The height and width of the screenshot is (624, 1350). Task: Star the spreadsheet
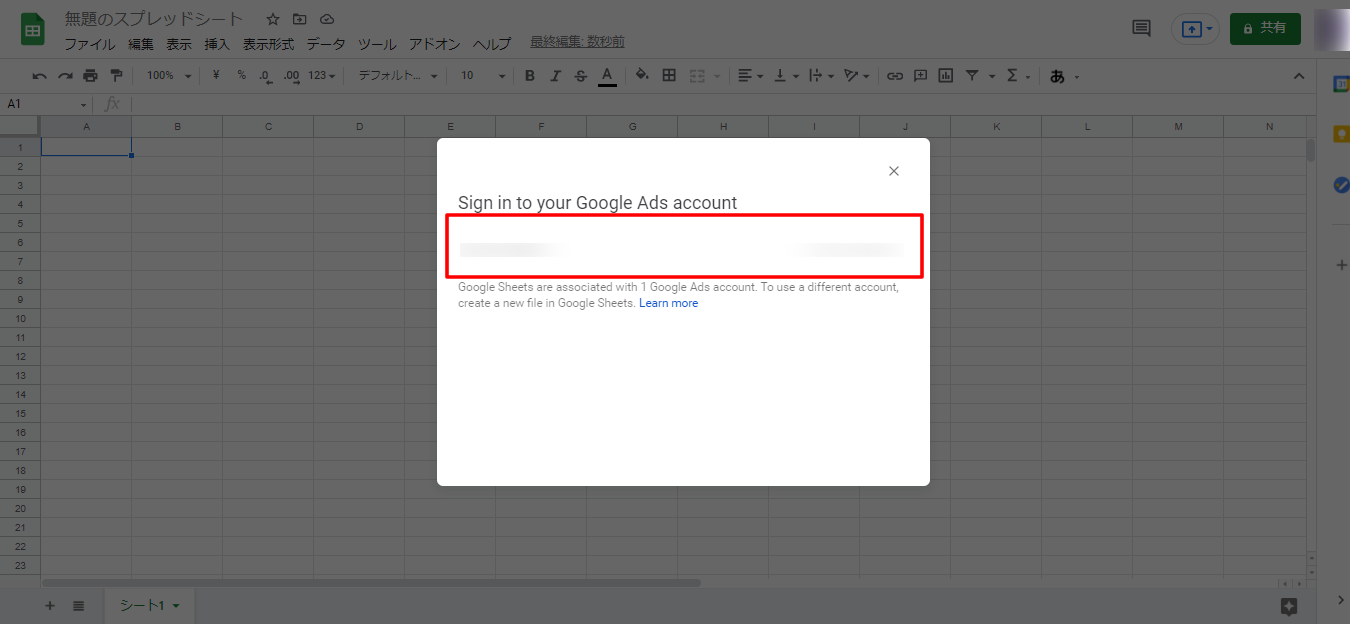273,19
